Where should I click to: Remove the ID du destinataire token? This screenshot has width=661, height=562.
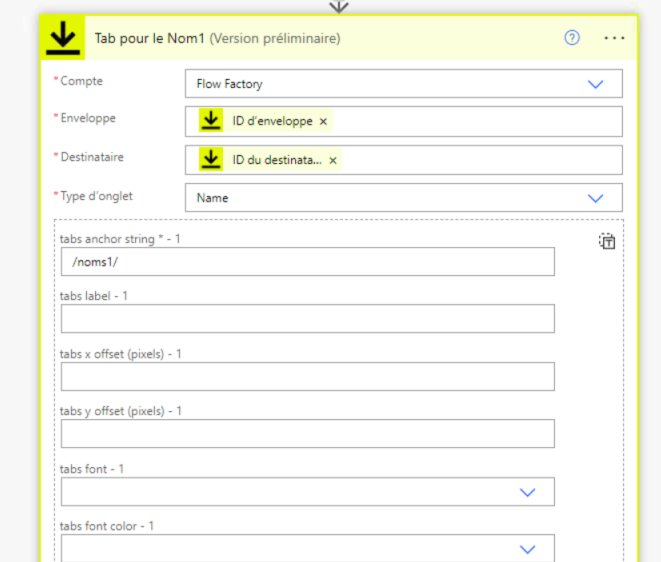tap(333, 160)
